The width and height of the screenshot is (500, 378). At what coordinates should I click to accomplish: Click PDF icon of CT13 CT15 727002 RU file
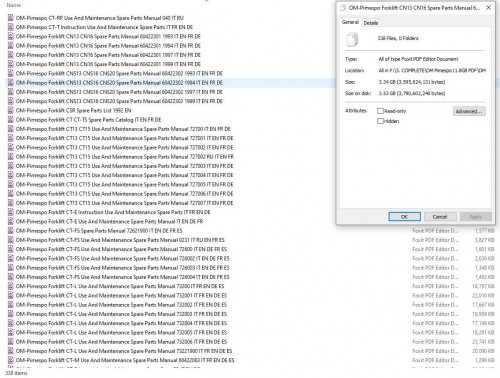[x=11, y=157]
